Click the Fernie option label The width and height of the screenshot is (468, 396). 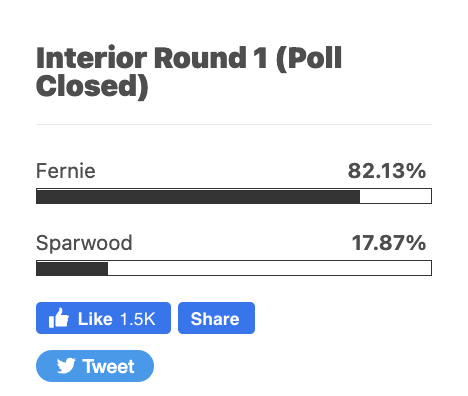point(66,171)
